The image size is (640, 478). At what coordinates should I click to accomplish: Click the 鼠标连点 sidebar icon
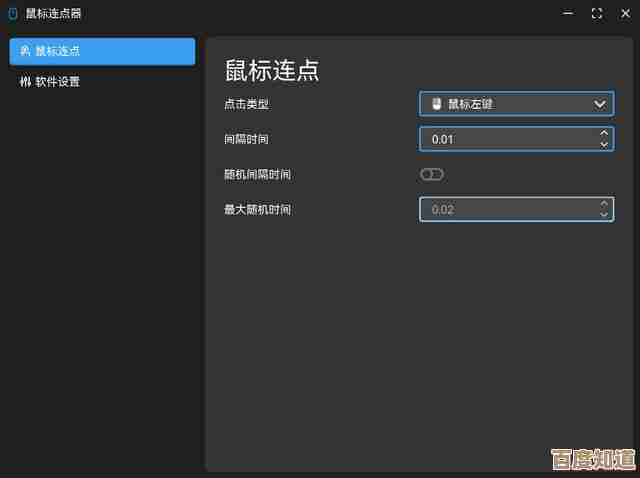[25, 51]
